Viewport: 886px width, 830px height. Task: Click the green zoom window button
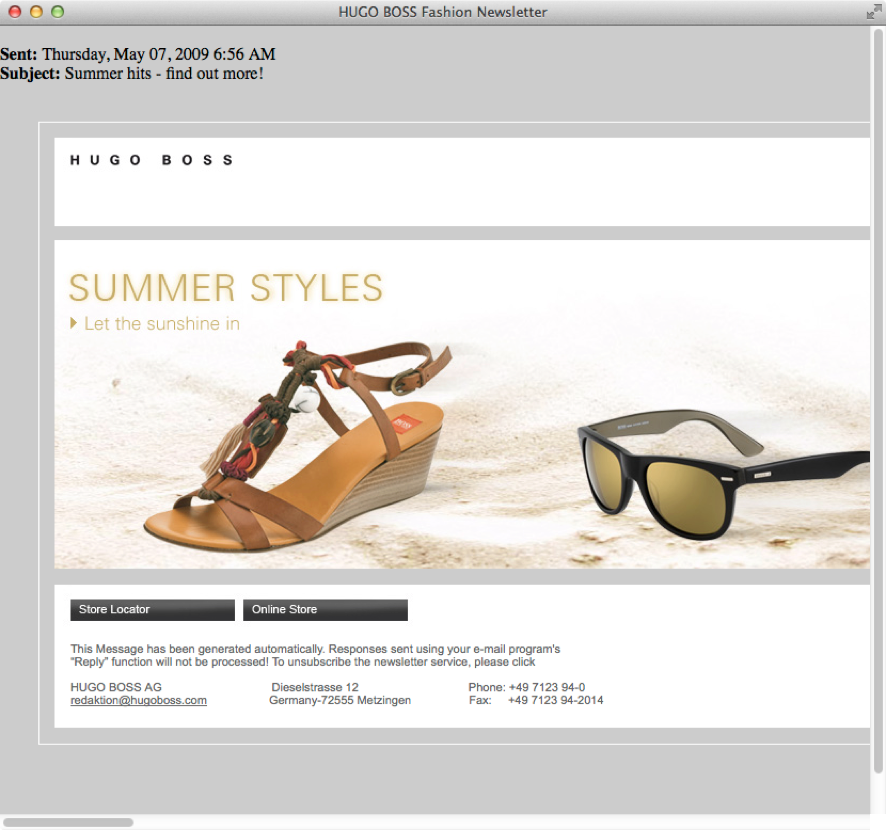(58, 12)
